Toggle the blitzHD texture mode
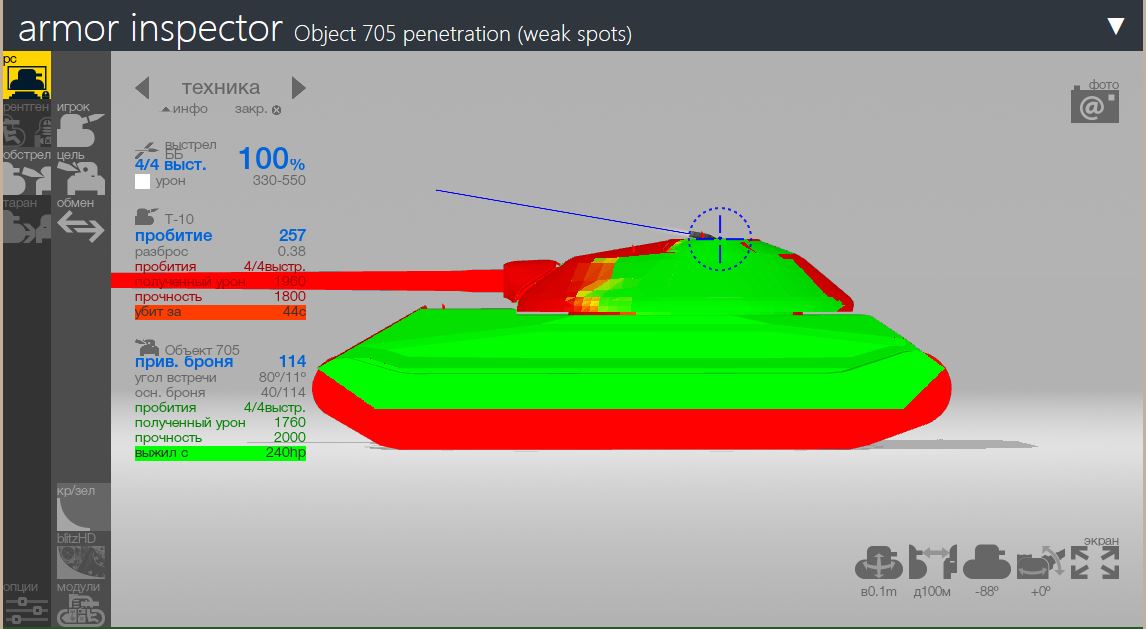 tap(80, 556)
